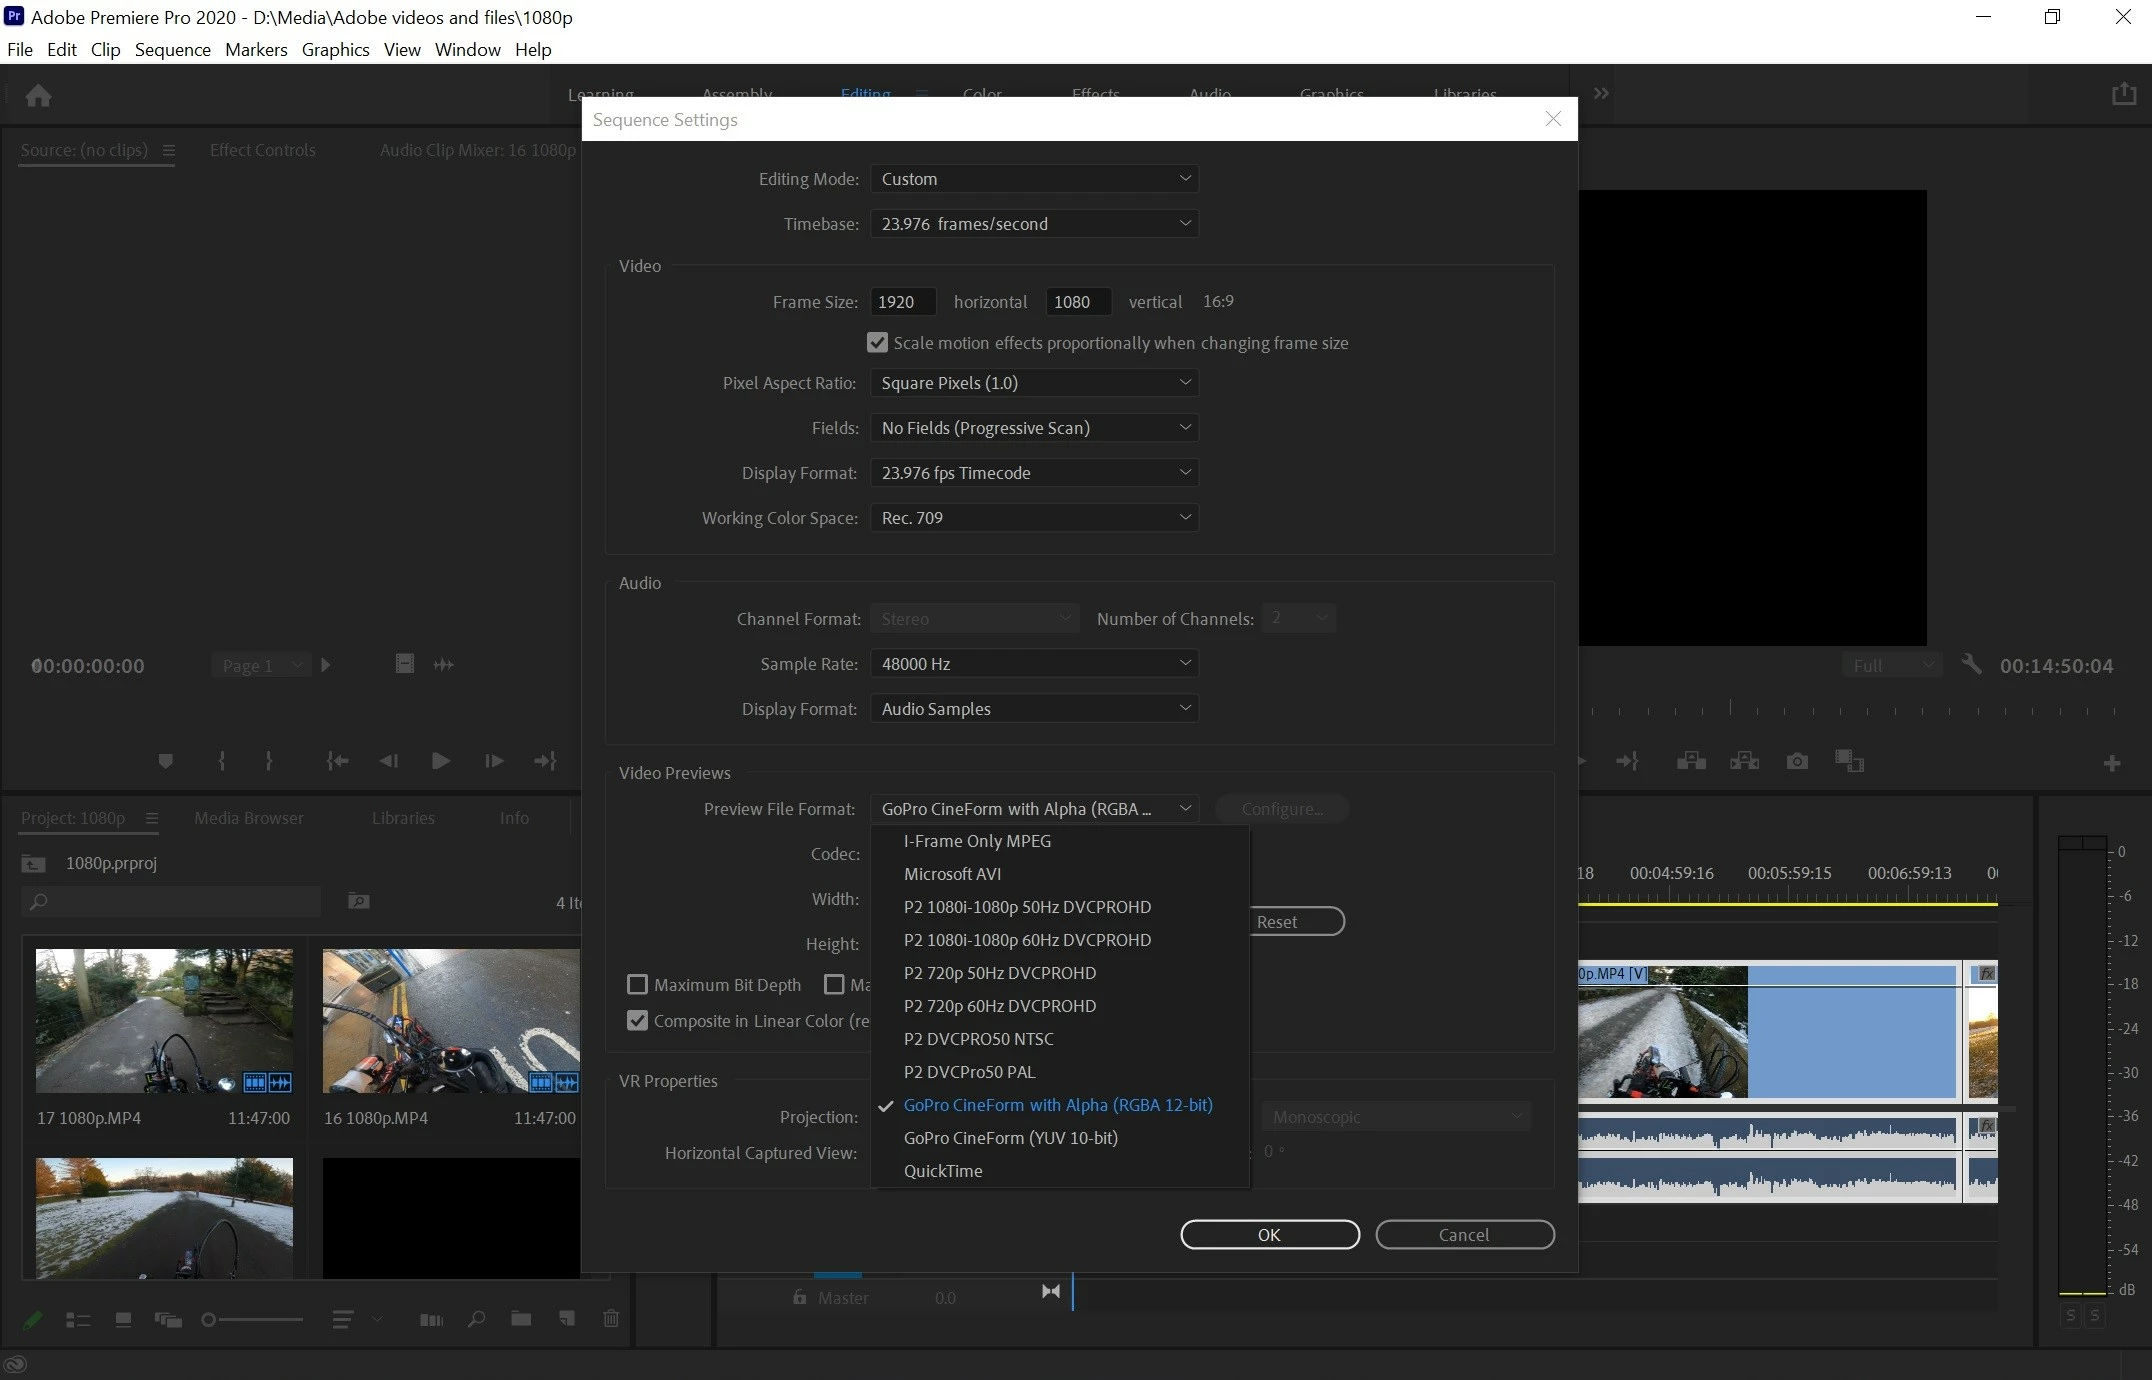2152x1380 pixels.
Task: Toggle the Maximum Bit Depth checkbox
Action: 637,985
